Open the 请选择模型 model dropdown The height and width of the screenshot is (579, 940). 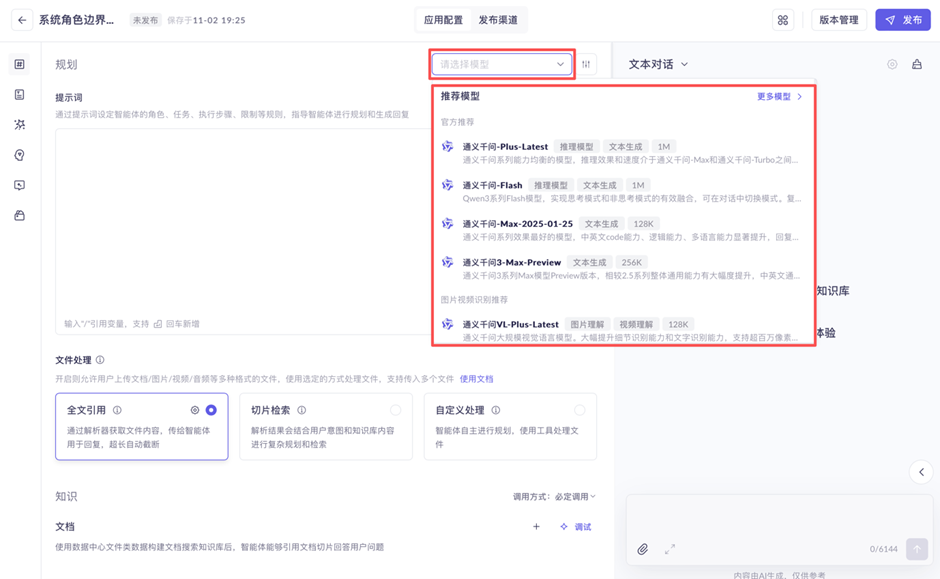click(x=501, y=64)
